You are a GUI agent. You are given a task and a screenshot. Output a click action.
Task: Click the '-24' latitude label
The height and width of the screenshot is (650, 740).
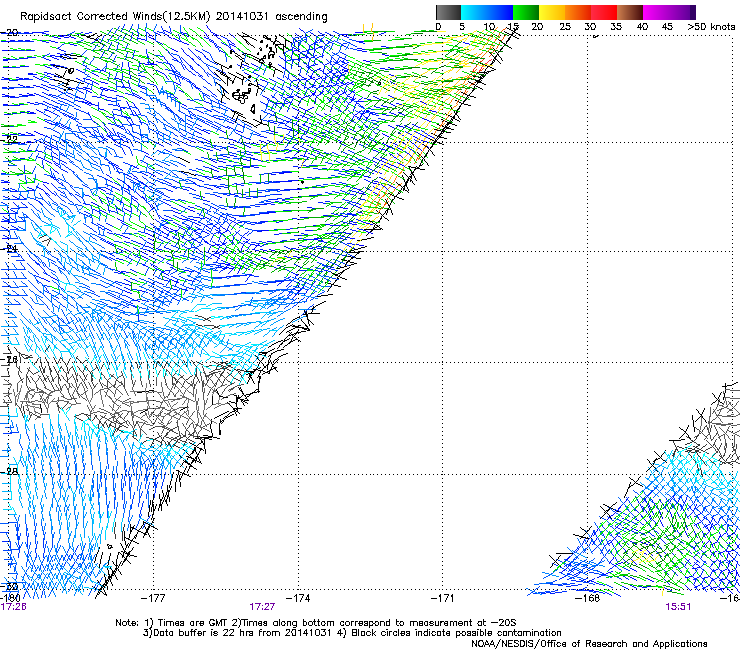(9, 248)
